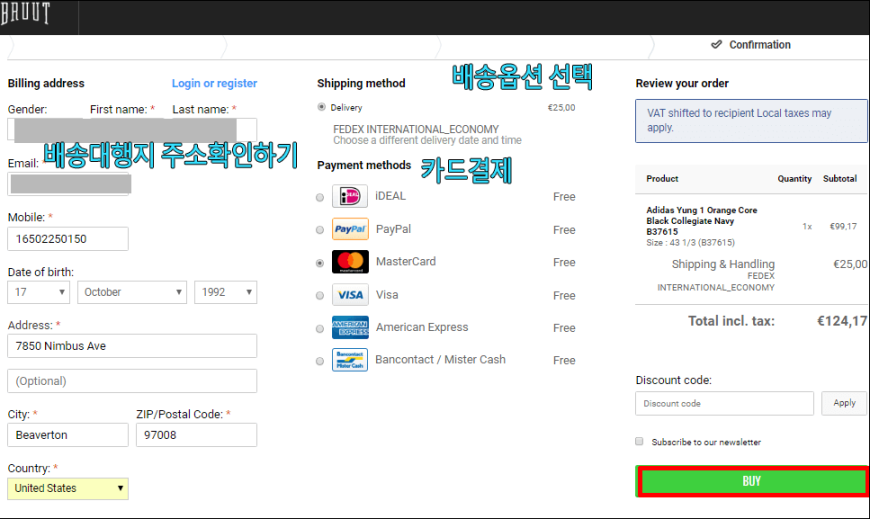Click the PayPal payment logo
The image size is (870, 519).
(x=350, y=229)
